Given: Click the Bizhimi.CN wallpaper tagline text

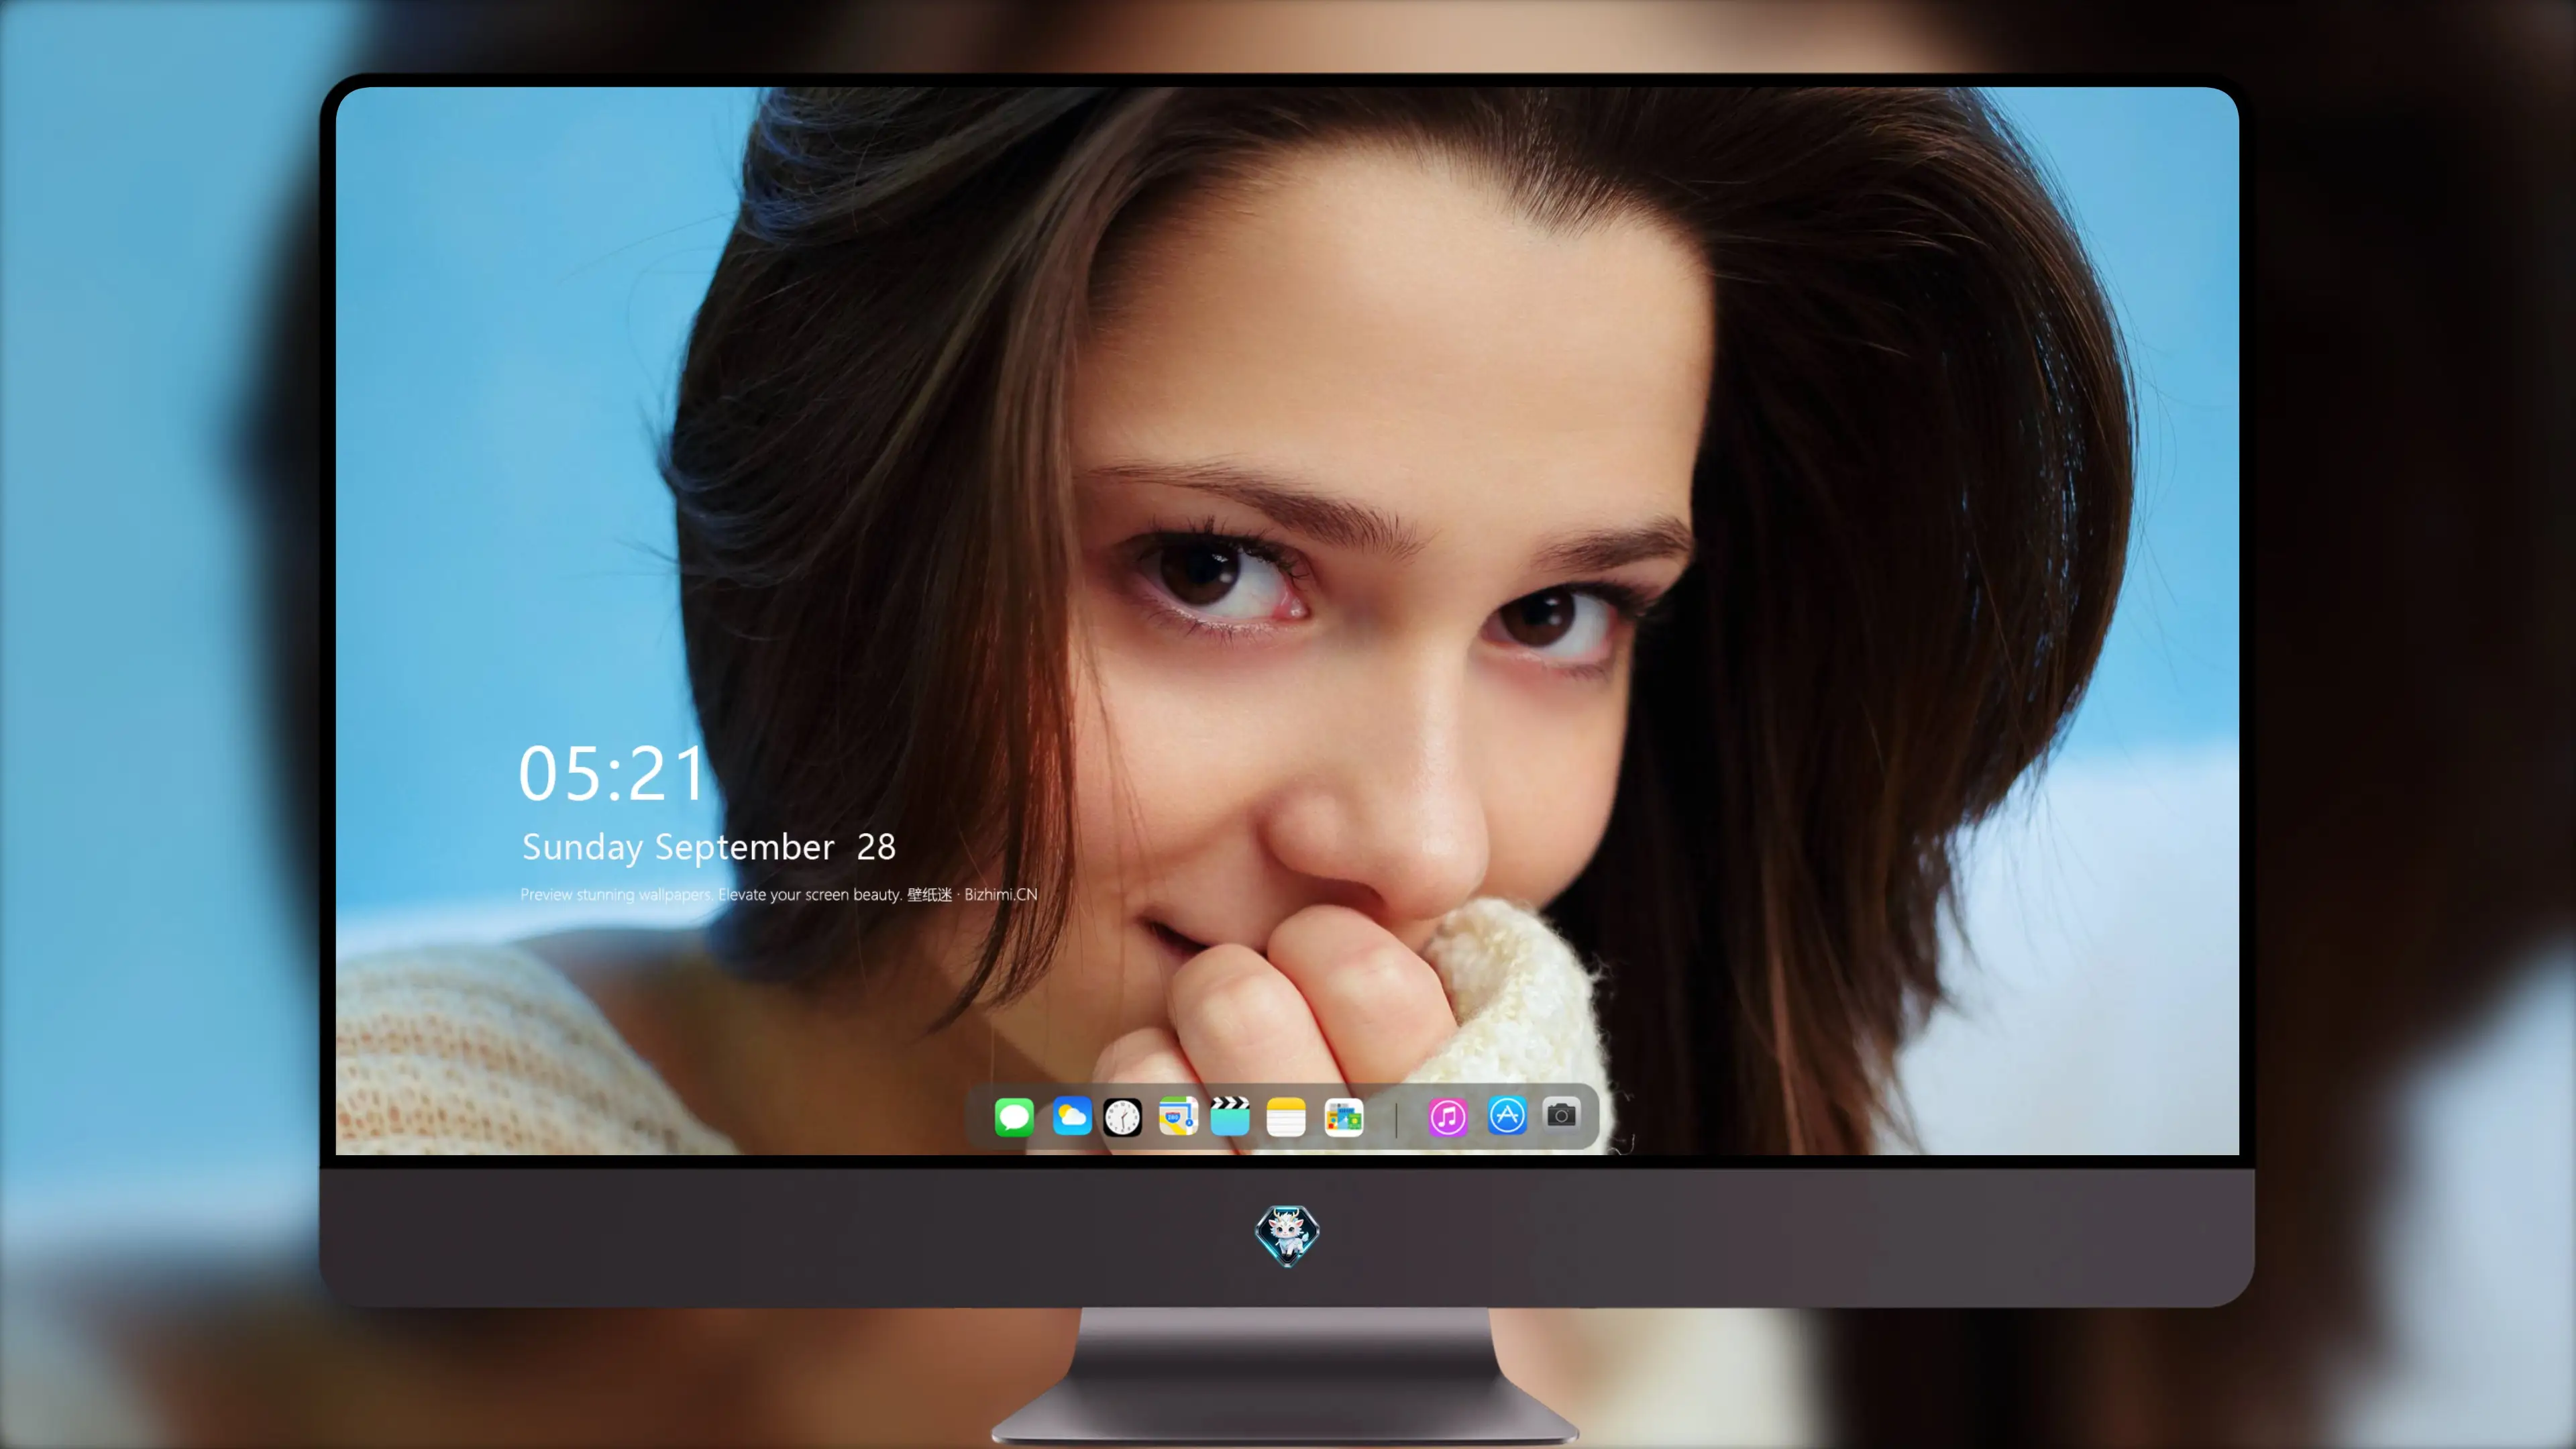Looking at the screenshot, I should tap(779, 894).
